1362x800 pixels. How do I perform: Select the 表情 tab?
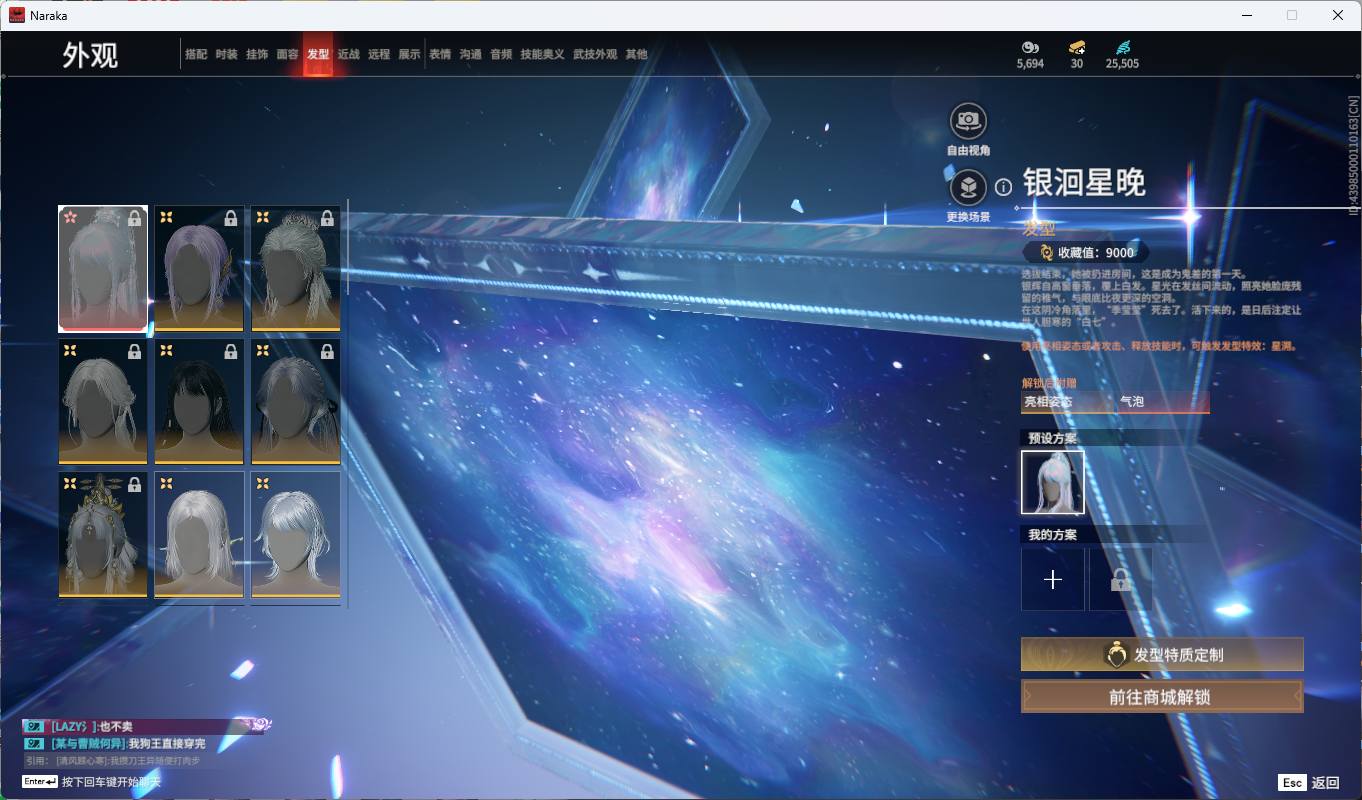(x=440, y=55)
